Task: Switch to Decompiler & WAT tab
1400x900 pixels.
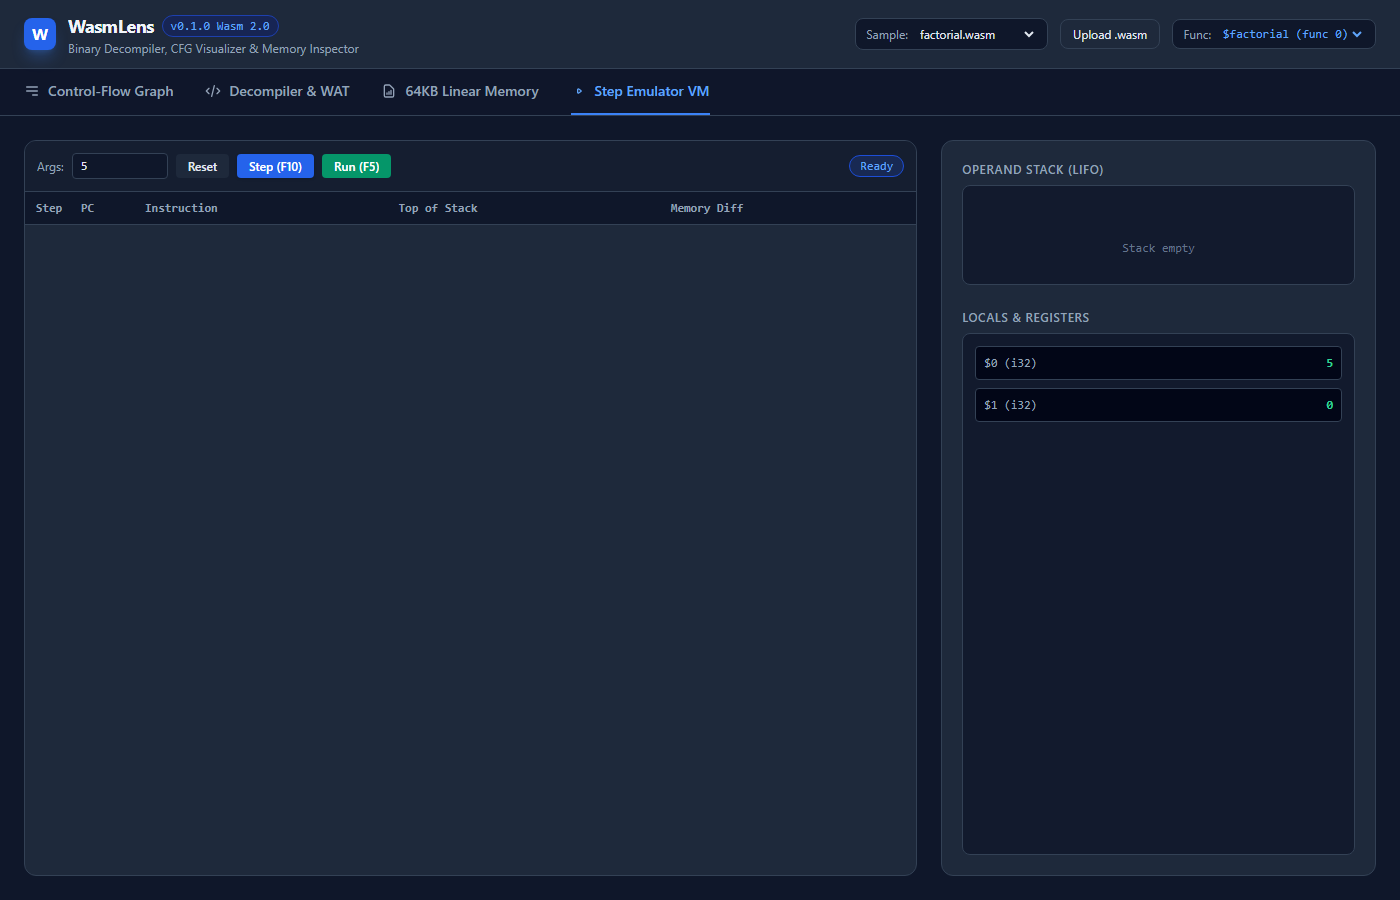Action: 277,91
